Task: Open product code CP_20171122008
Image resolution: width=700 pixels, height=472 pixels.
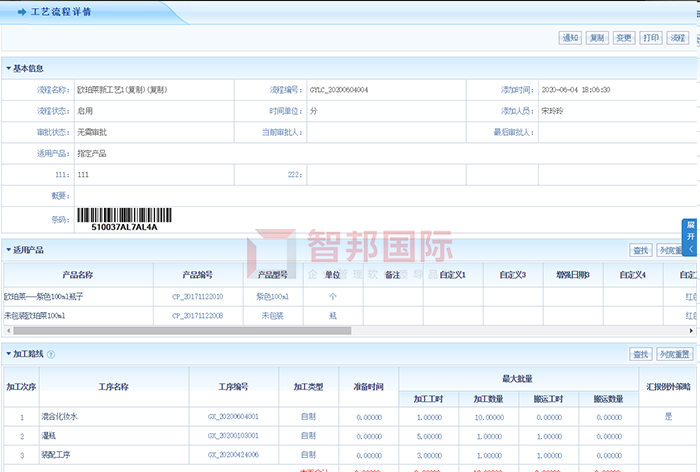Action: tap(197, 316)
